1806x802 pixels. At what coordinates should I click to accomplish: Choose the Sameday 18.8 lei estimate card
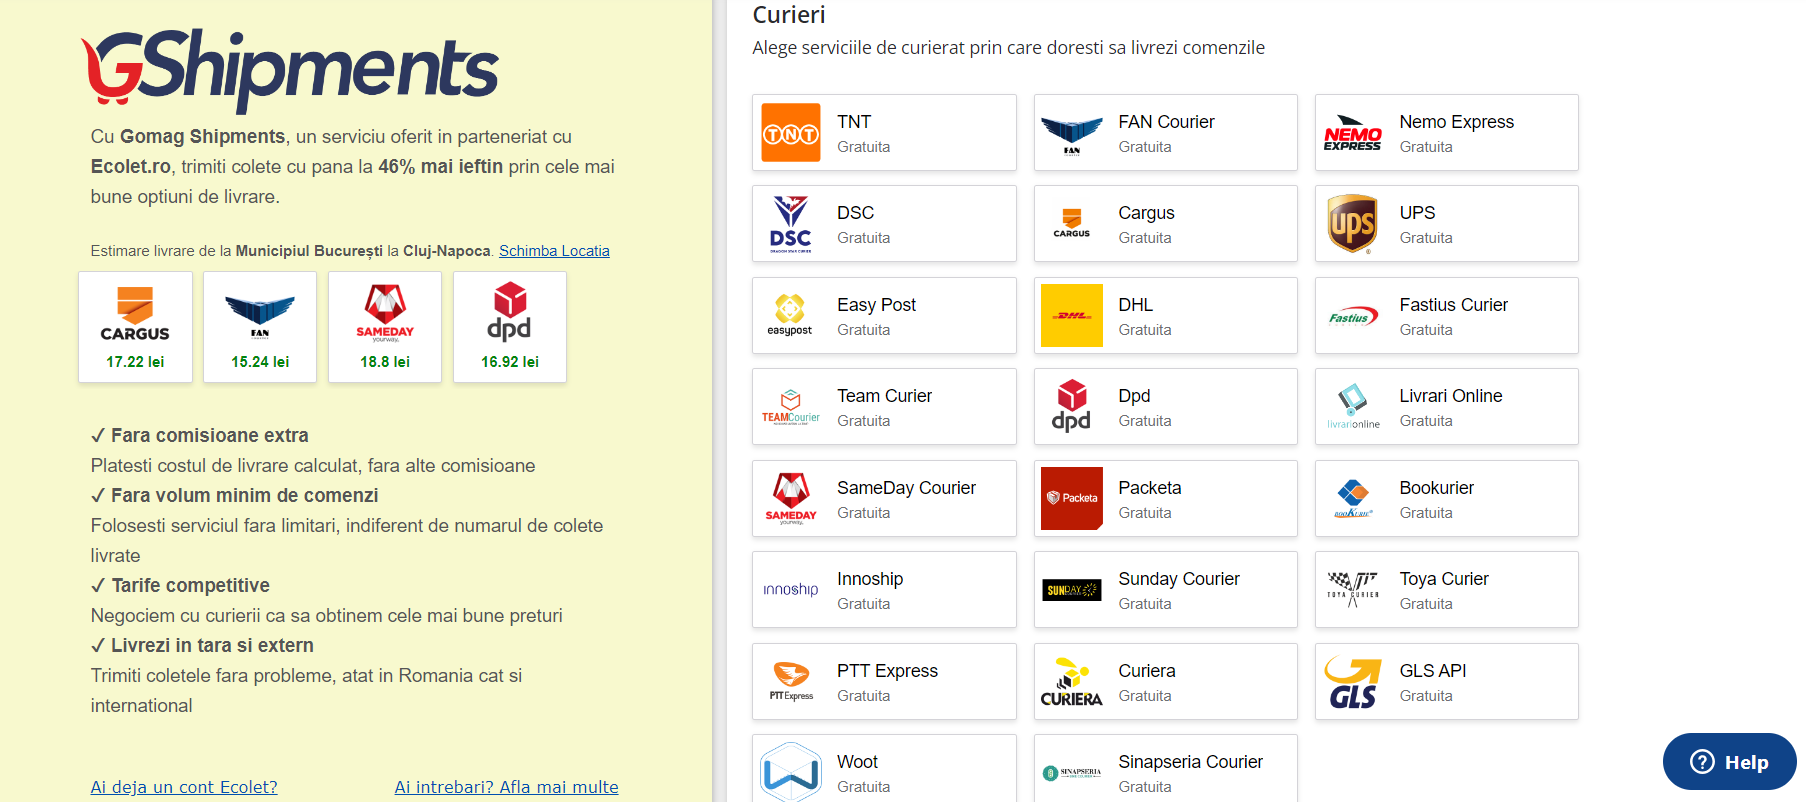[385, 327]
